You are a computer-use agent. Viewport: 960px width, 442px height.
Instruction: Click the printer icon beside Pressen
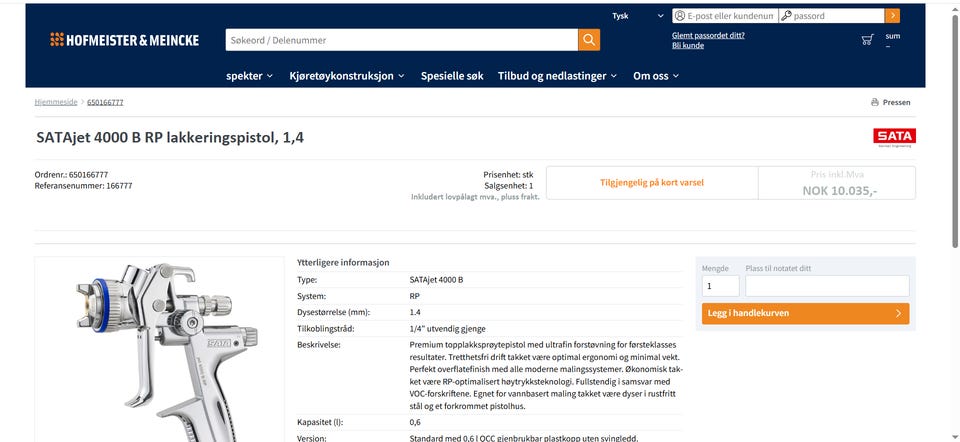tap(875, 102)
